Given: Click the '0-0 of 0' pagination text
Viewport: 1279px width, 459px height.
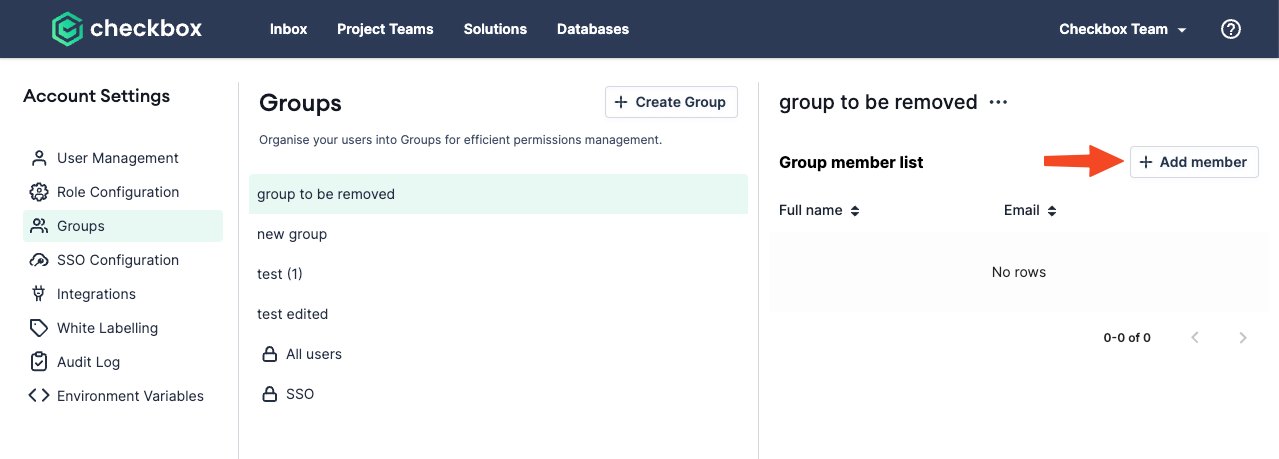Looking at the screenshot, I should [1127, 338].
